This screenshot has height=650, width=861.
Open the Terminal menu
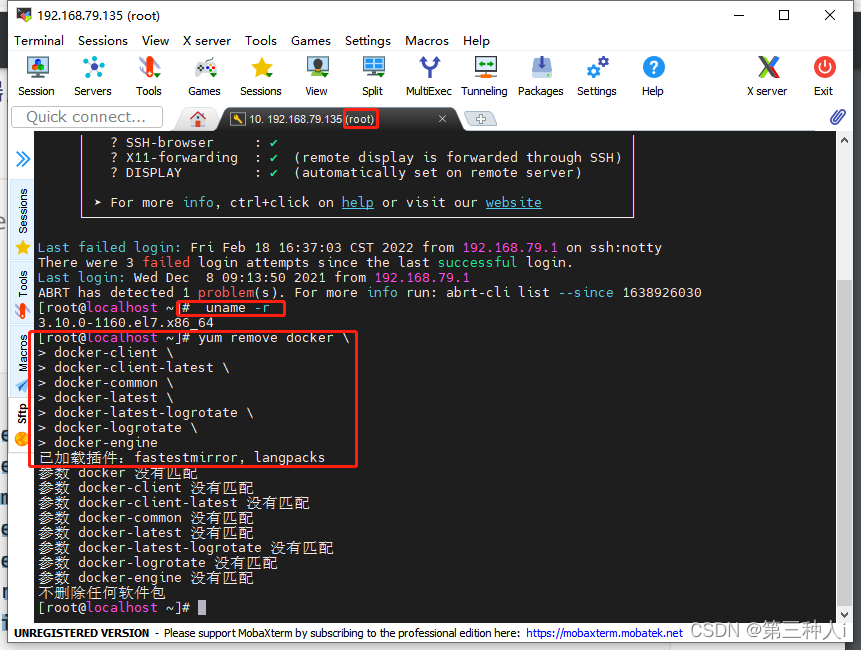click(x=39, y=41)
